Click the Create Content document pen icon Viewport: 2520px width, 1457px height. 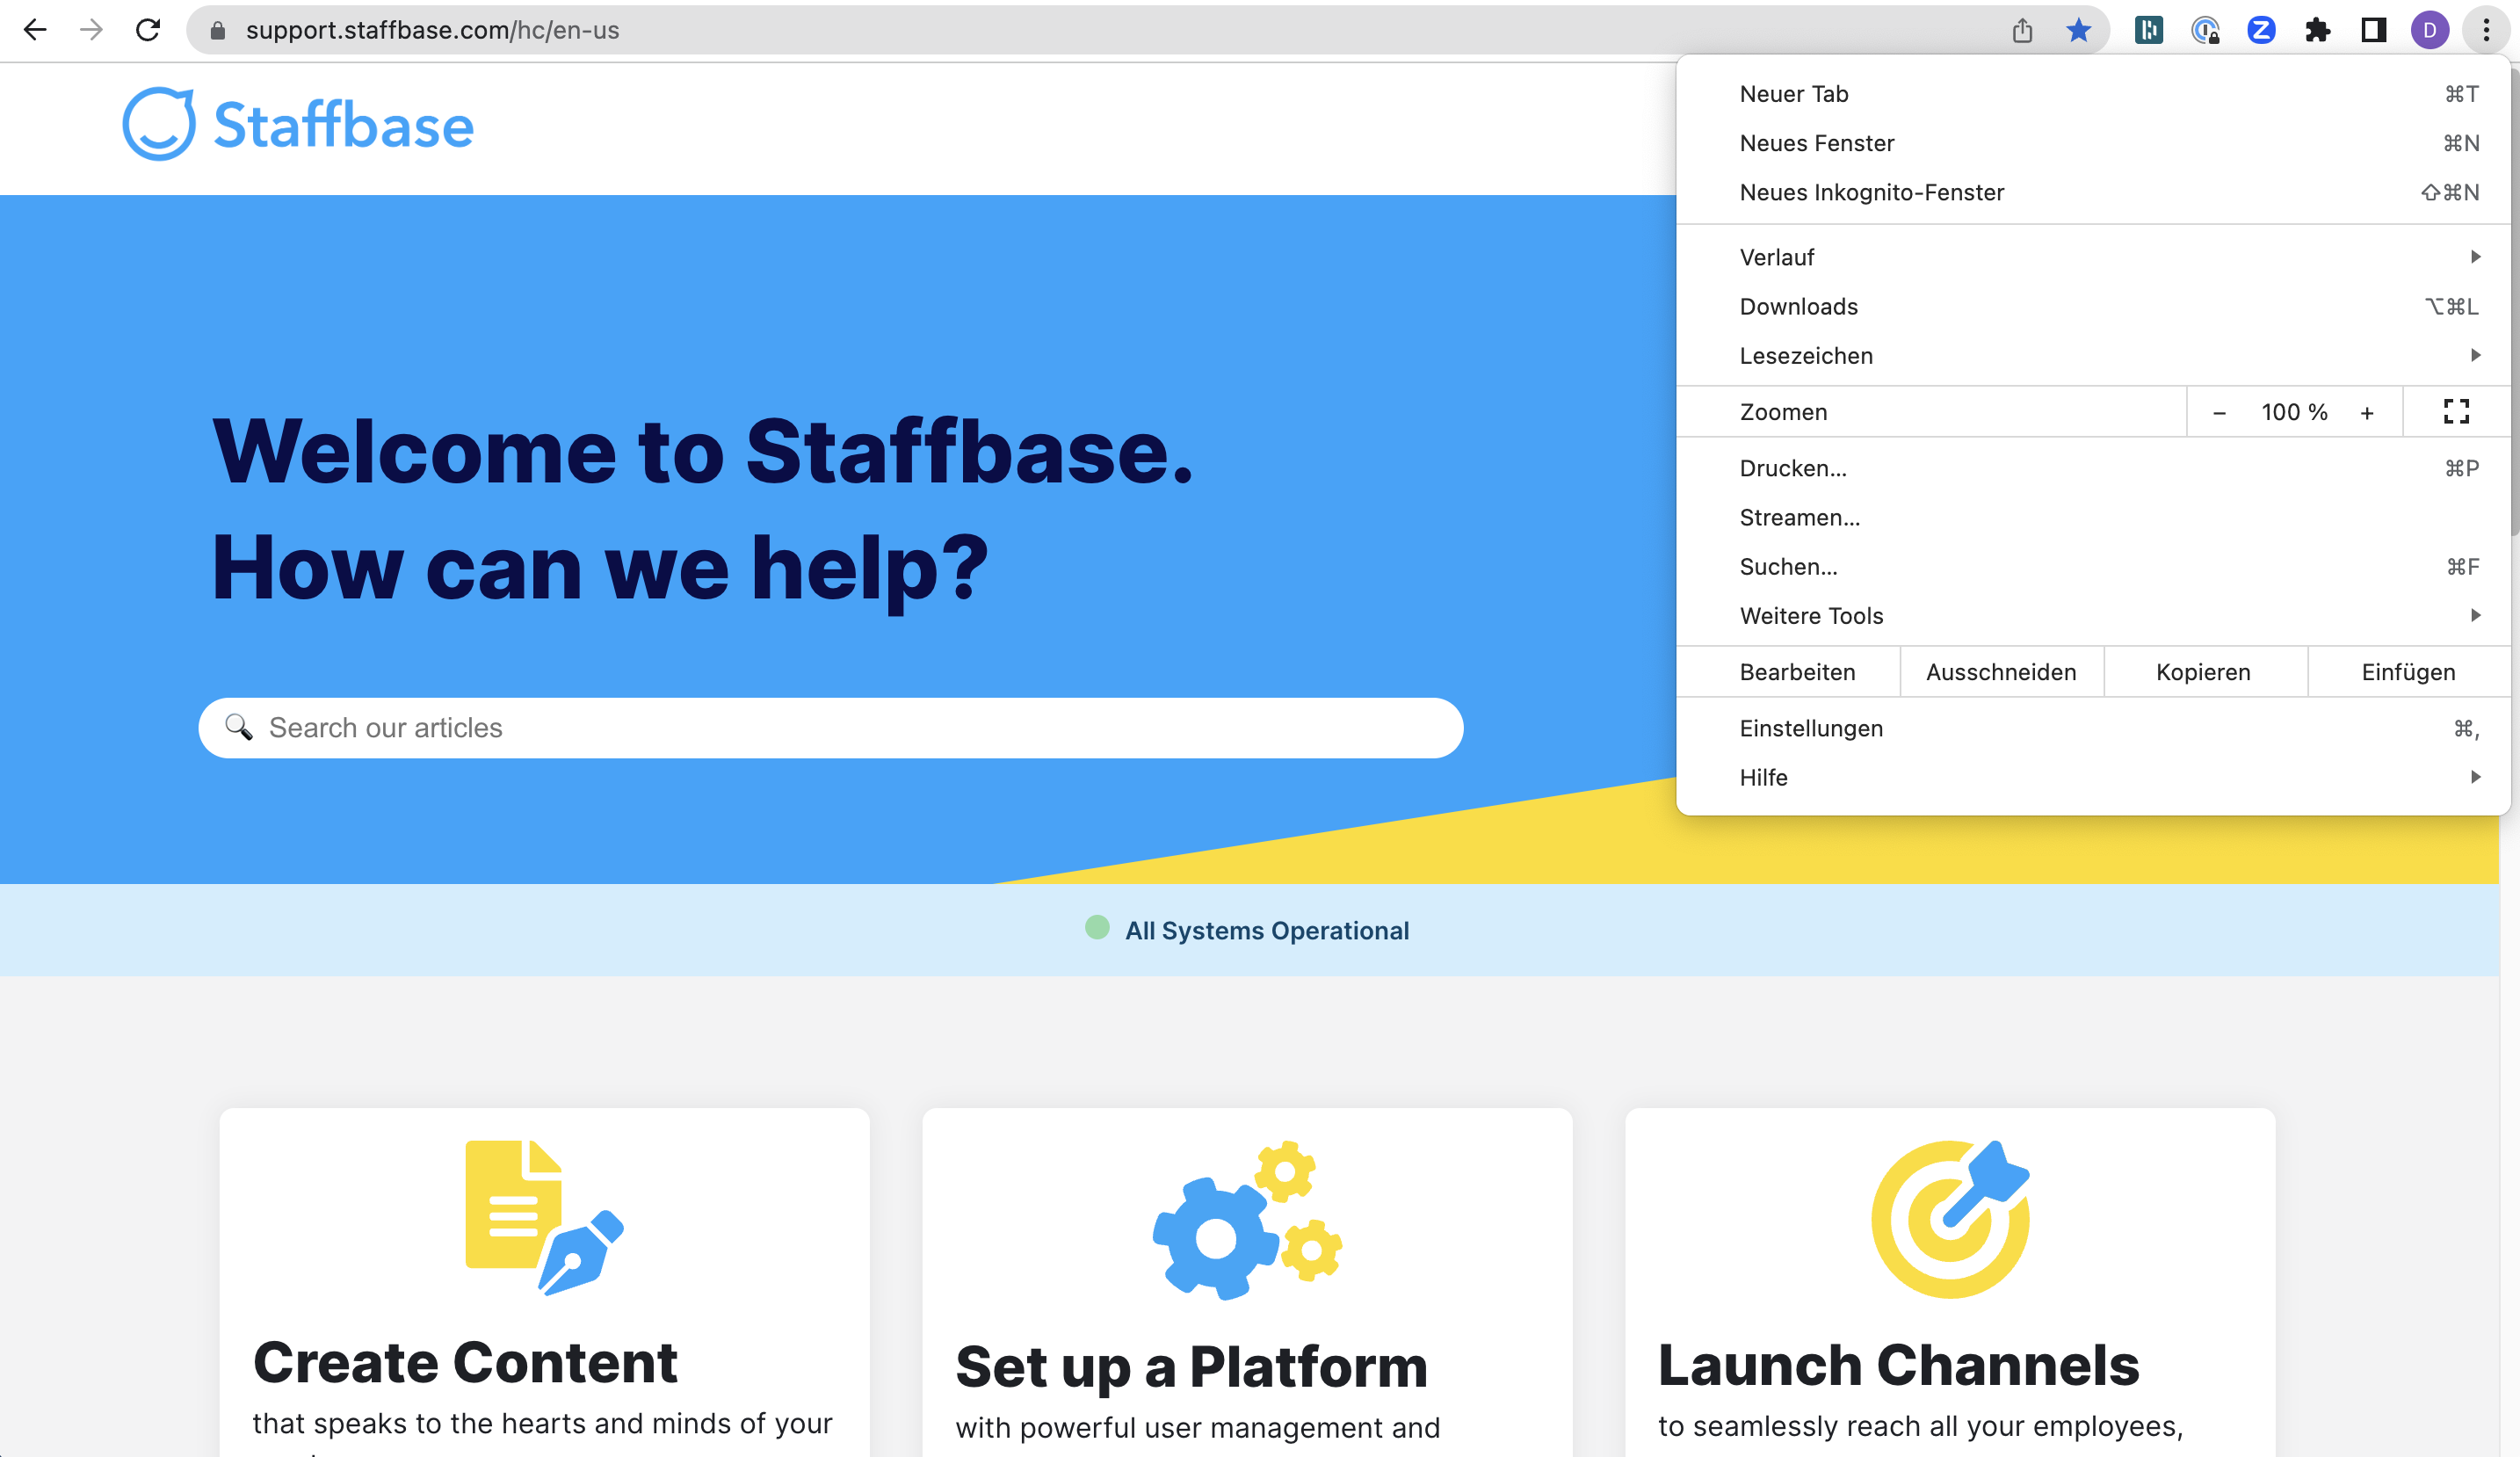coord(544,1218)
